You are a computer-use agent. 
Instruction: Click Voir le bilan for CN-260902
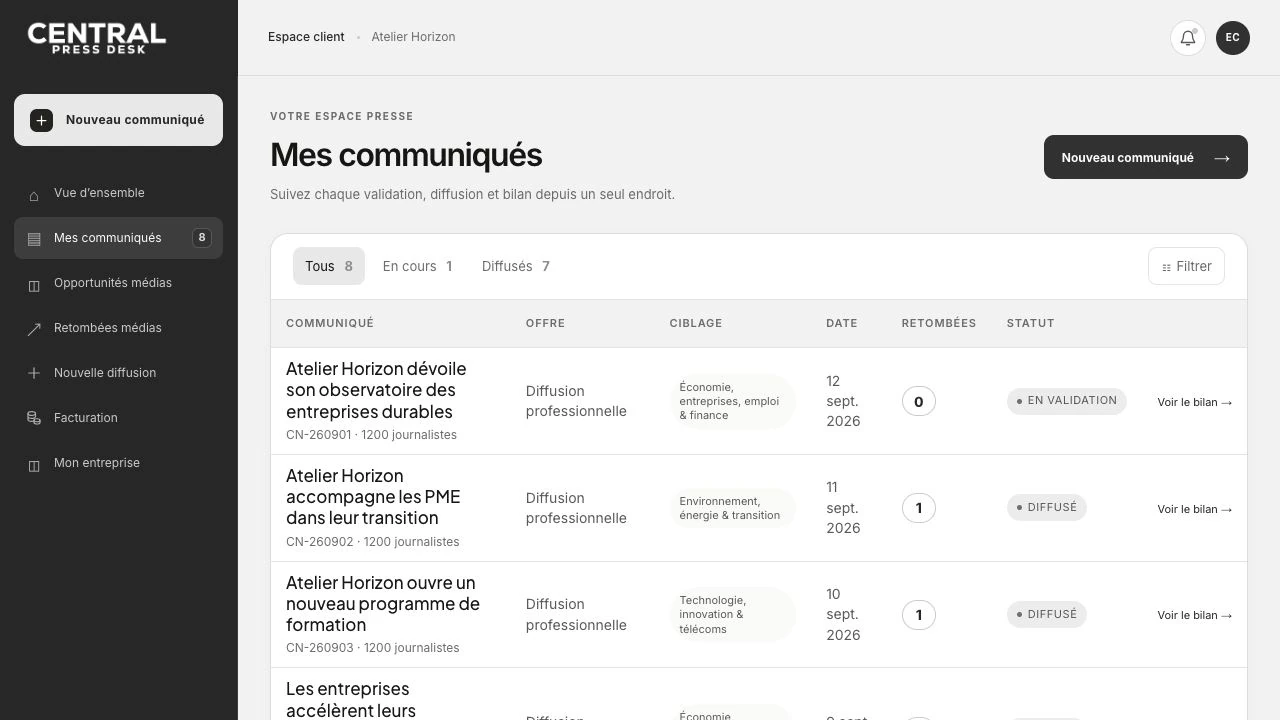pos(1195,509)
